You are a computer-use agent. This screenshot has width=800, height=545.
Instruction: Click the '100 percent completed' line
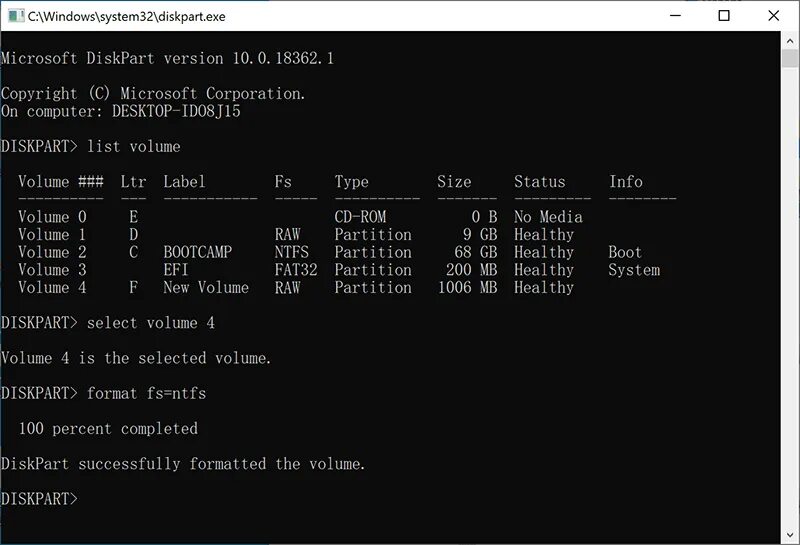[108, 428]
